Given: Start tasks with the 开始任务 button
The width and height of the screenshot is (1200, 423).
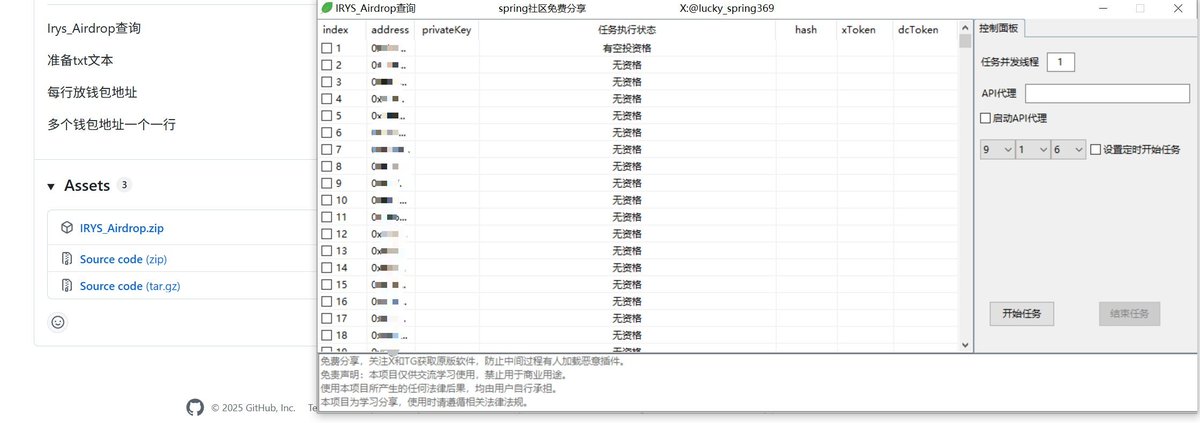Looking at the screenshot, I should click(x=1022, y=313).
